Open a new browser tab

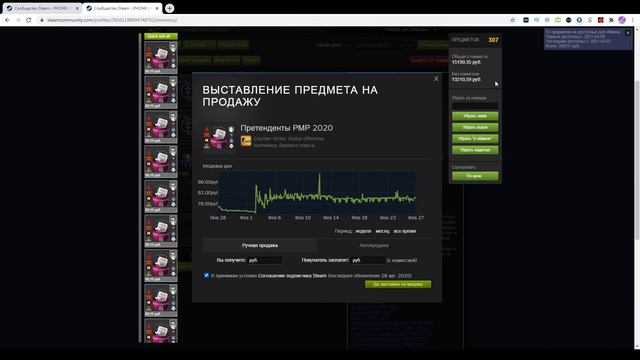pos(169,8)
